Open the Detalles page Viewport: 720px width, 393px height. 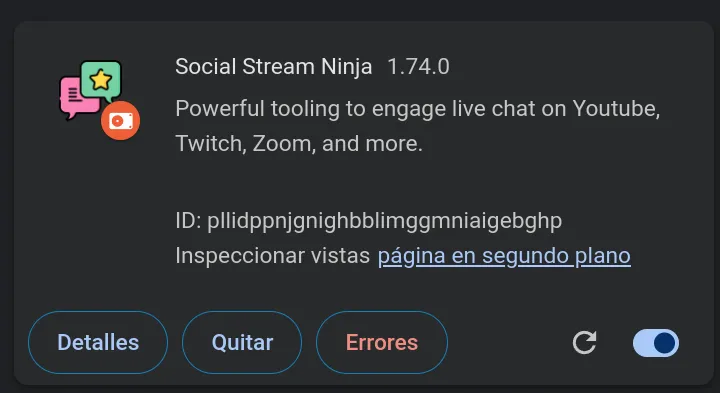coord(98,342)
